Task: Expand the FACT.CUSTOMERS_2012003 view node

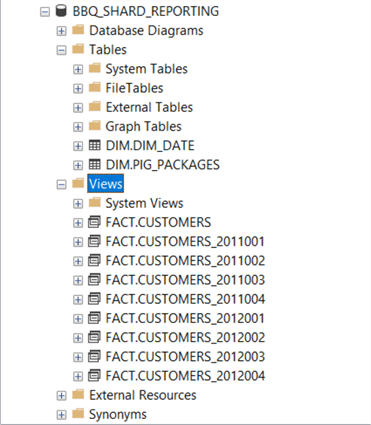Action: click(78, 357)
